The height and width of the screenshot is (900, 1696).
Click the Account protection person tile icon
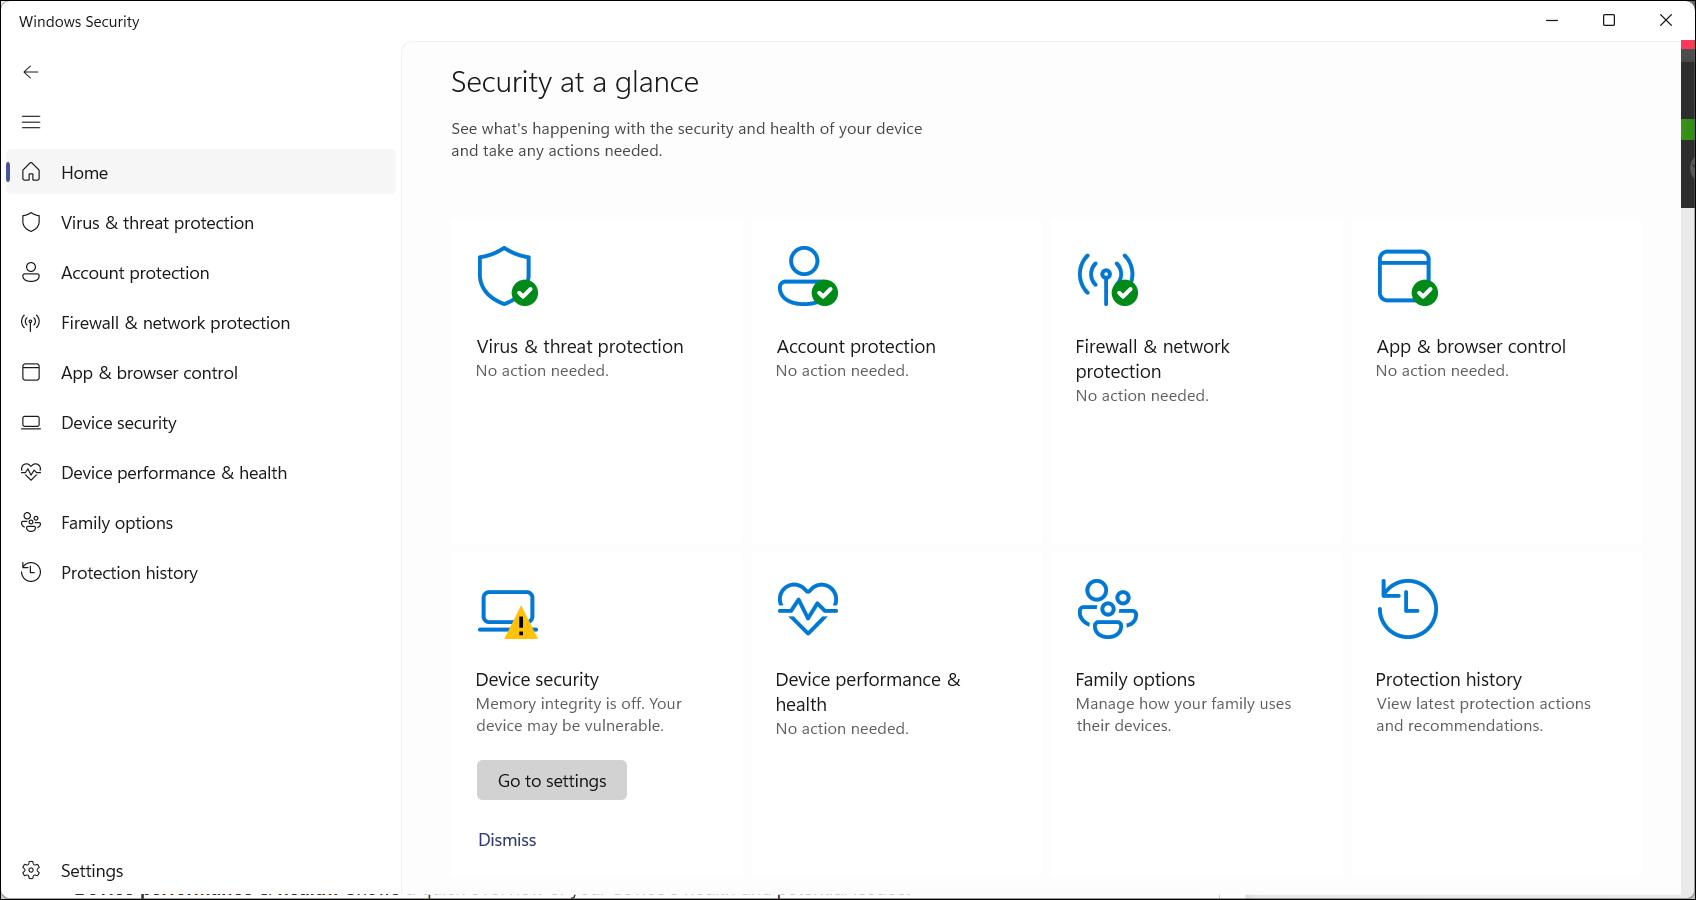tap(807, 277)
